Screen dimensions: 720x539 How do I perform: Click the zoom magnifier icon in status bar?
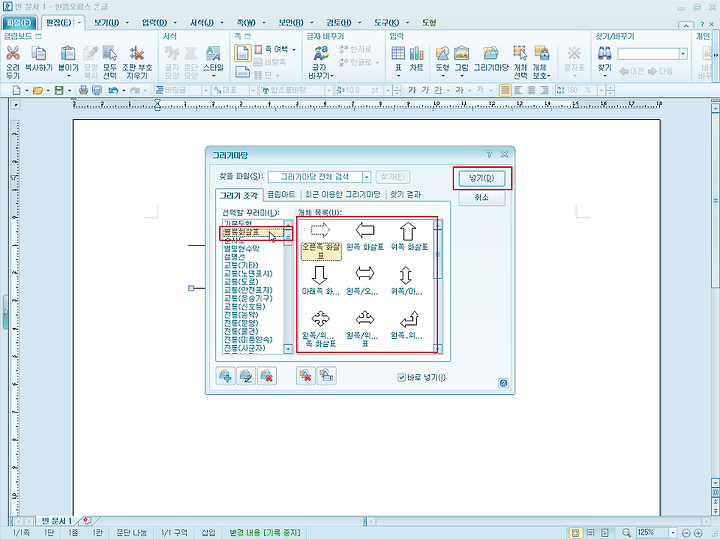[626, 533]
